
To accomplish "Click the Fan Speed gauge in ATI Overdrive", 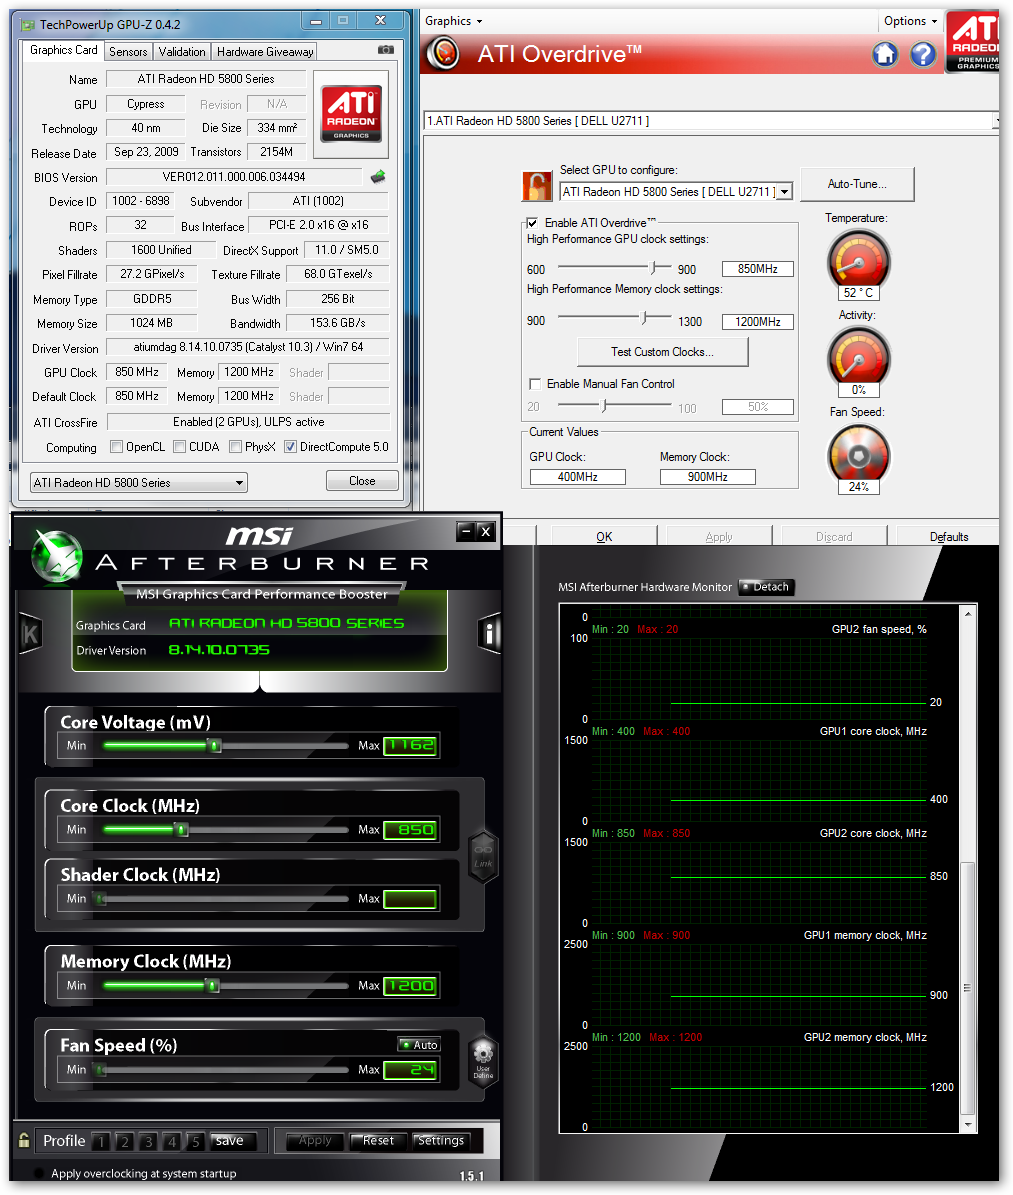I will (858, 454).
